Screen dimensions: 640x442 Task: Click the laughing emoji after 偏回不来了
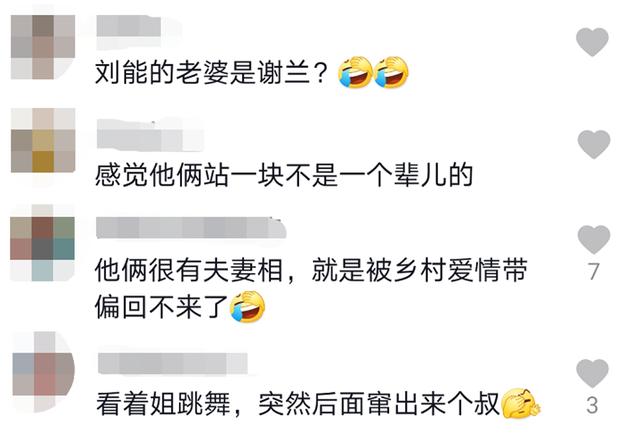pyautogui.click(x=247, y=307)
